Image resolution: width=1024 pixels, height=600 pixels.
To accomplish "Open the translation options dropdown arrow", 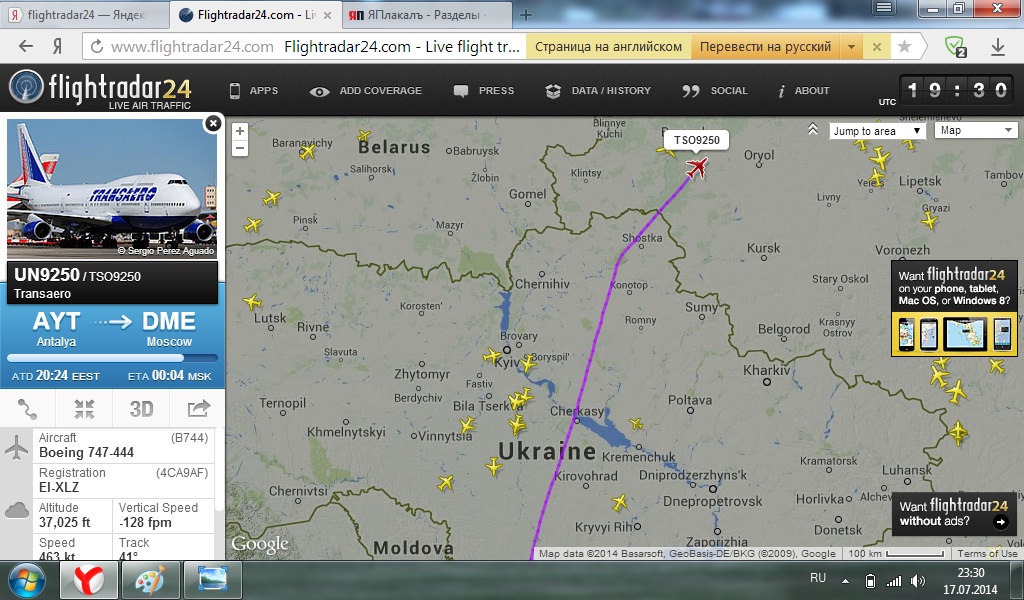I will 851,46.
